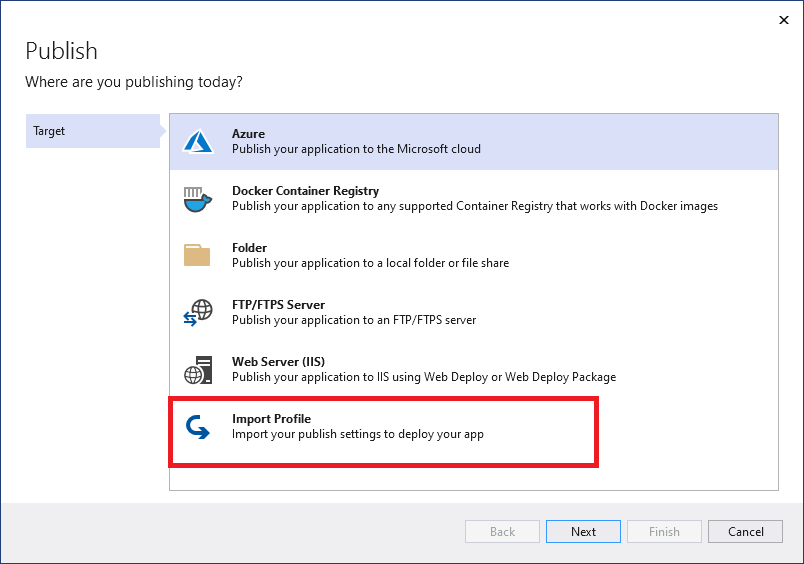Click the Azure logo icon
Image resolution: width=804 pixels, height=564 pixels.
tap(199, 142)
